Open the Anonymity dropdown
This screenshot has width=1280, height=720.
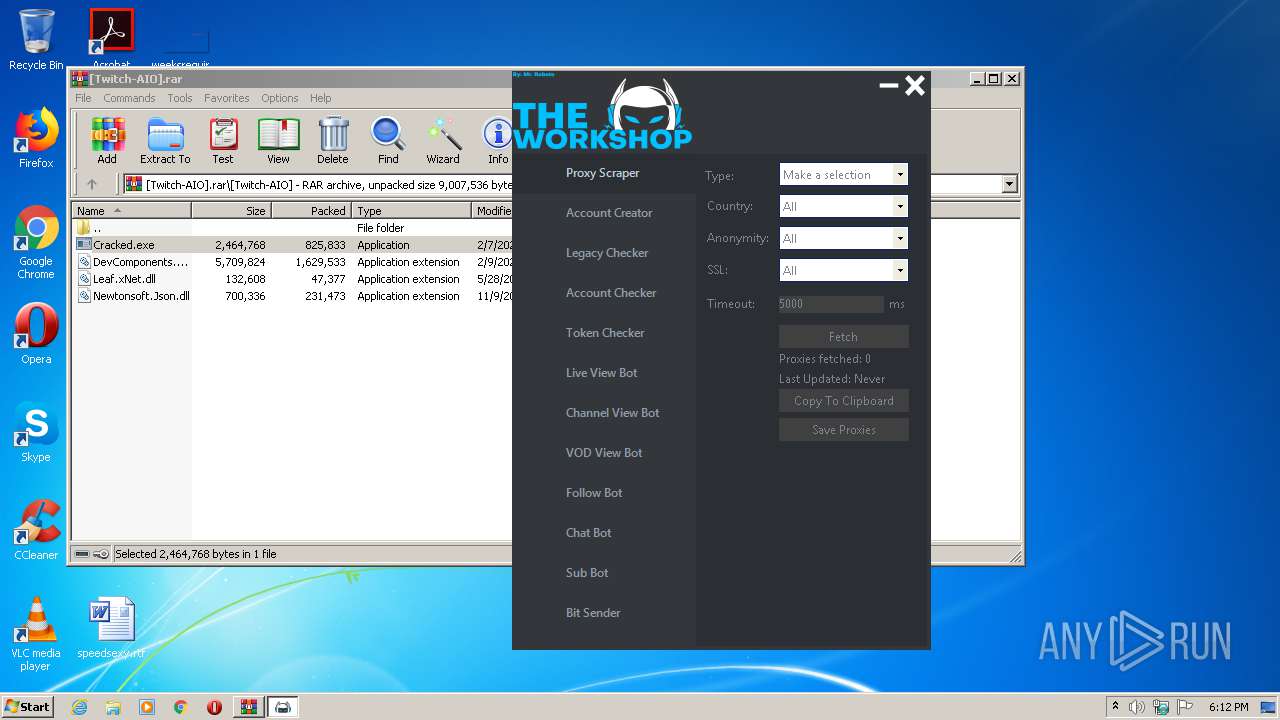click(x=843, y=238)
